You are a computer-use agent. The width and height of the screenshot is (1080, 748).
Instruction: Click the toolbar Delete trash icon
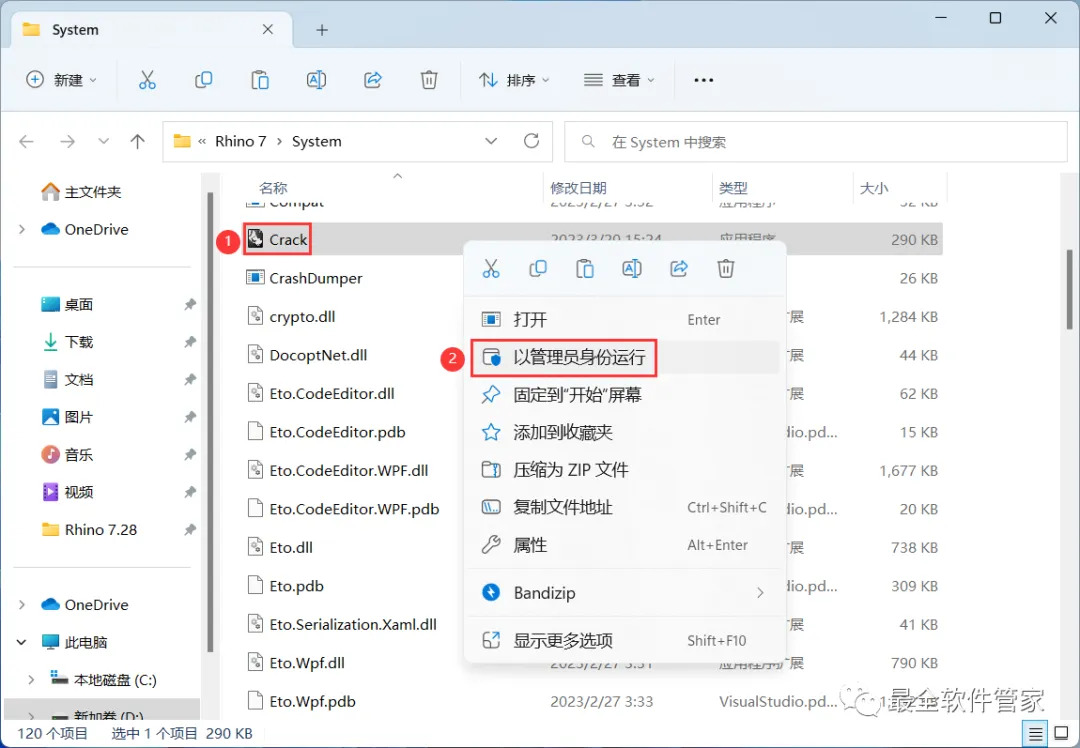pos(429,80)
